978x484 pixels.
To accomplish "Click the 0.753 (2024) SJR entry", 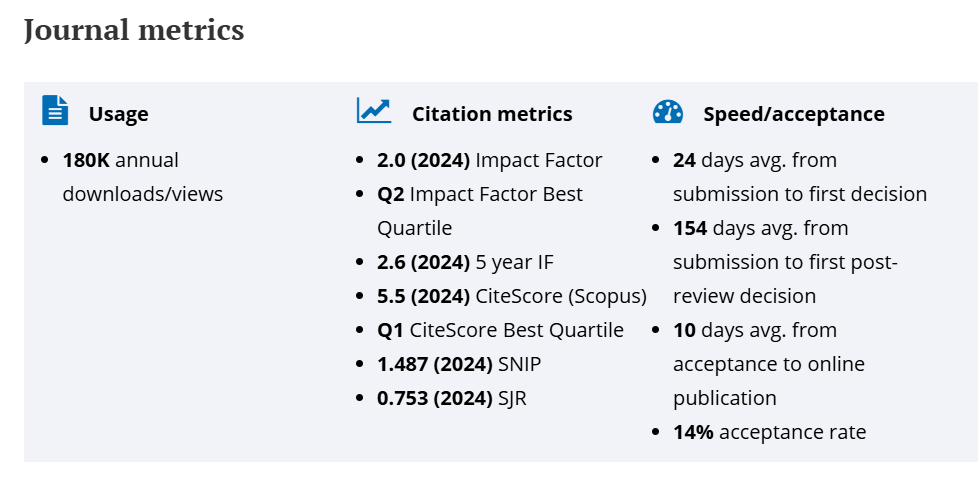I will point(451,398).
